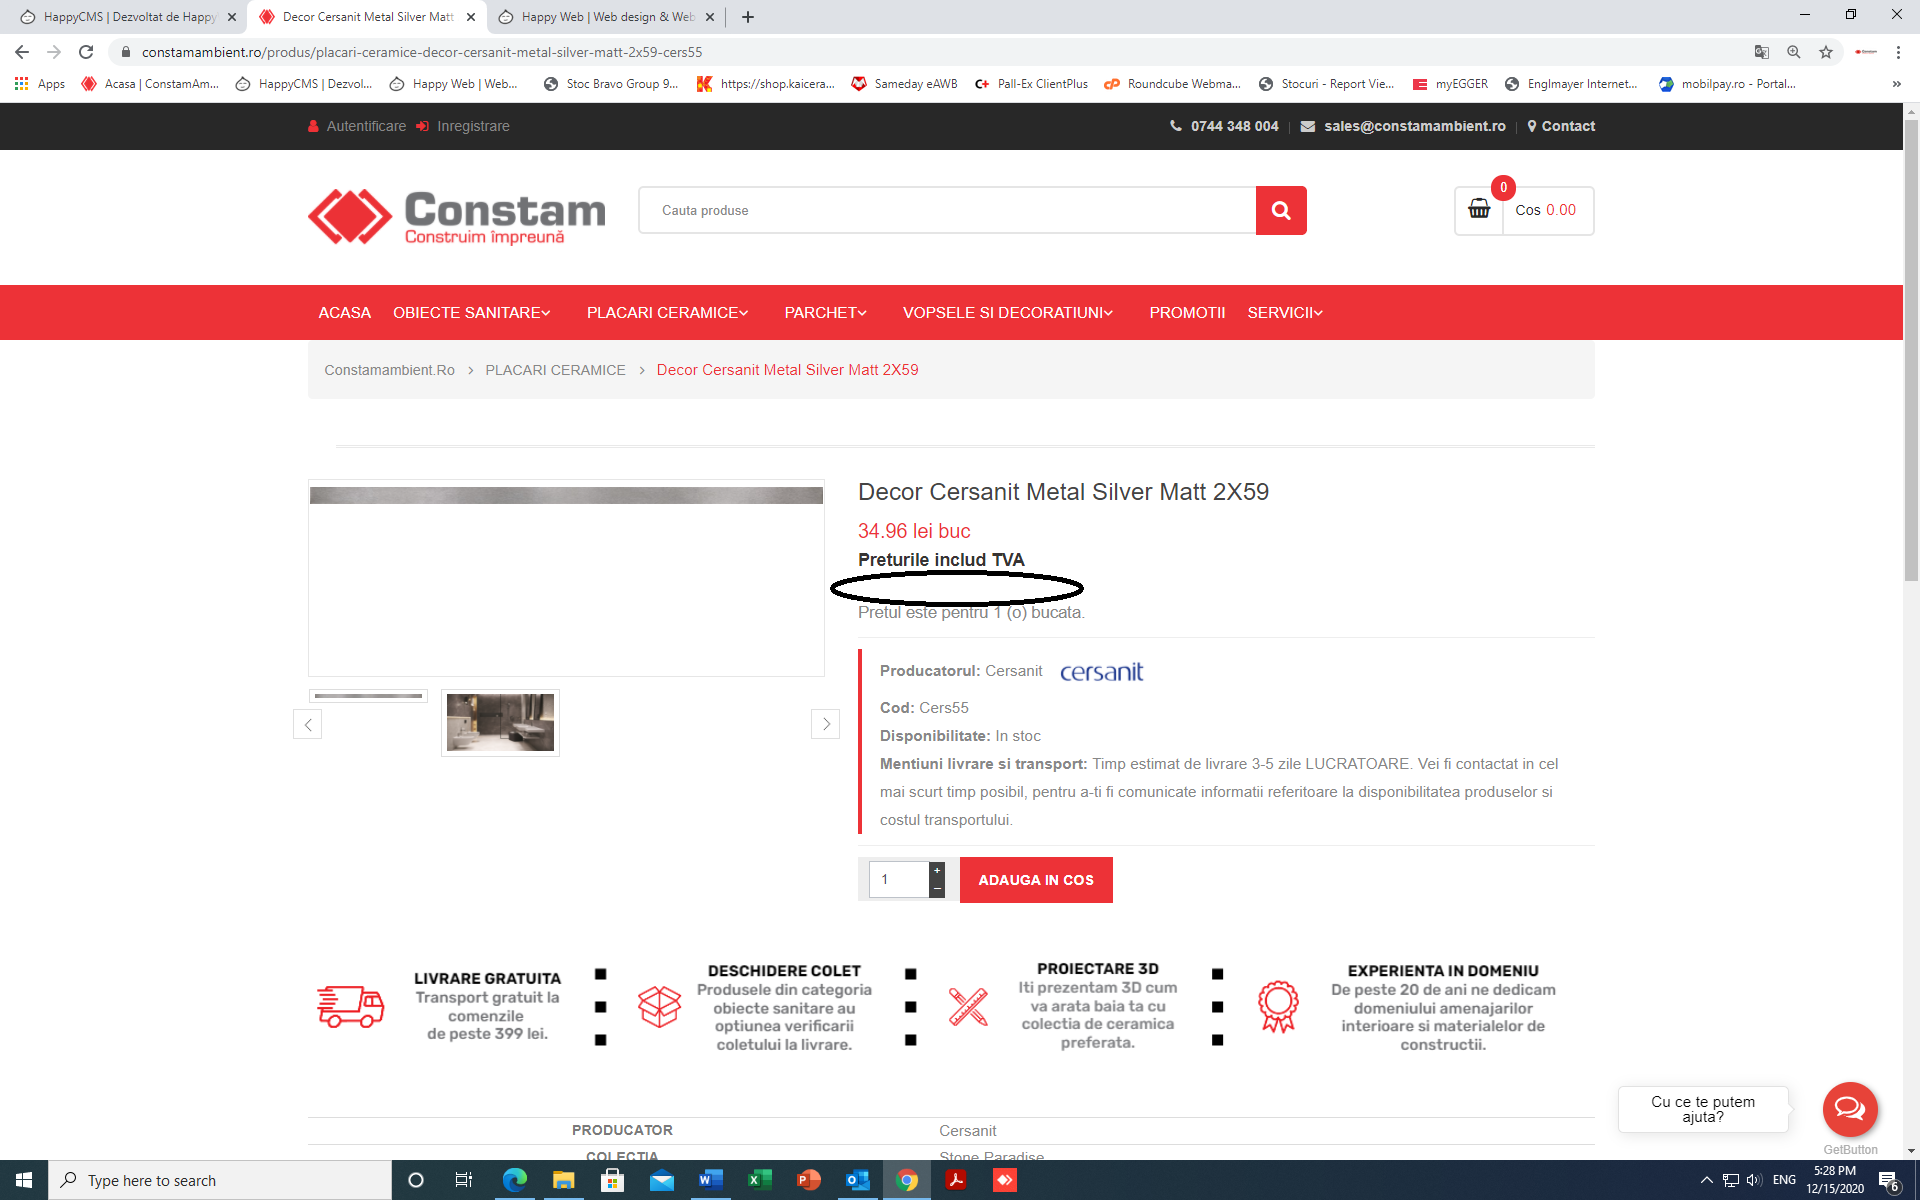1920x1200 pixels.
Task: Increase quantity with the plus stepper
Action: (937, 870)
